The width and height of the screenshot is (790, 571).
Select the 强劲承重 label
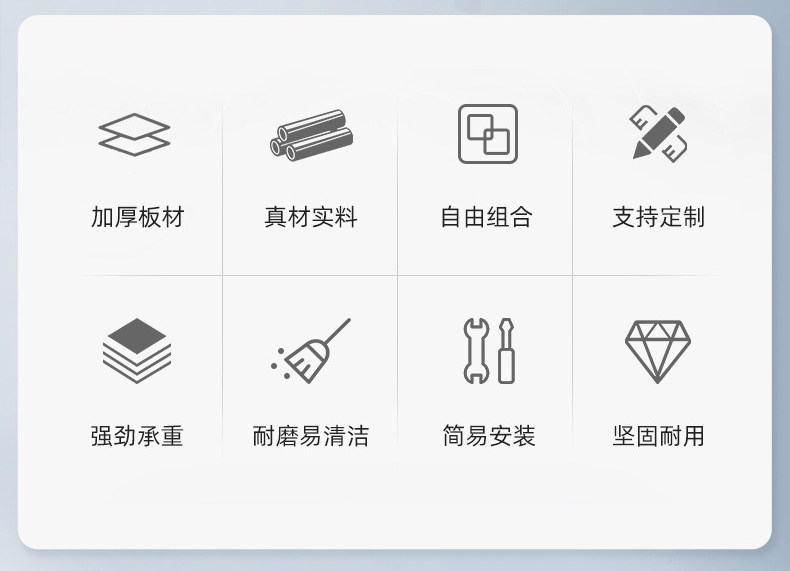(x=137, y=436)
